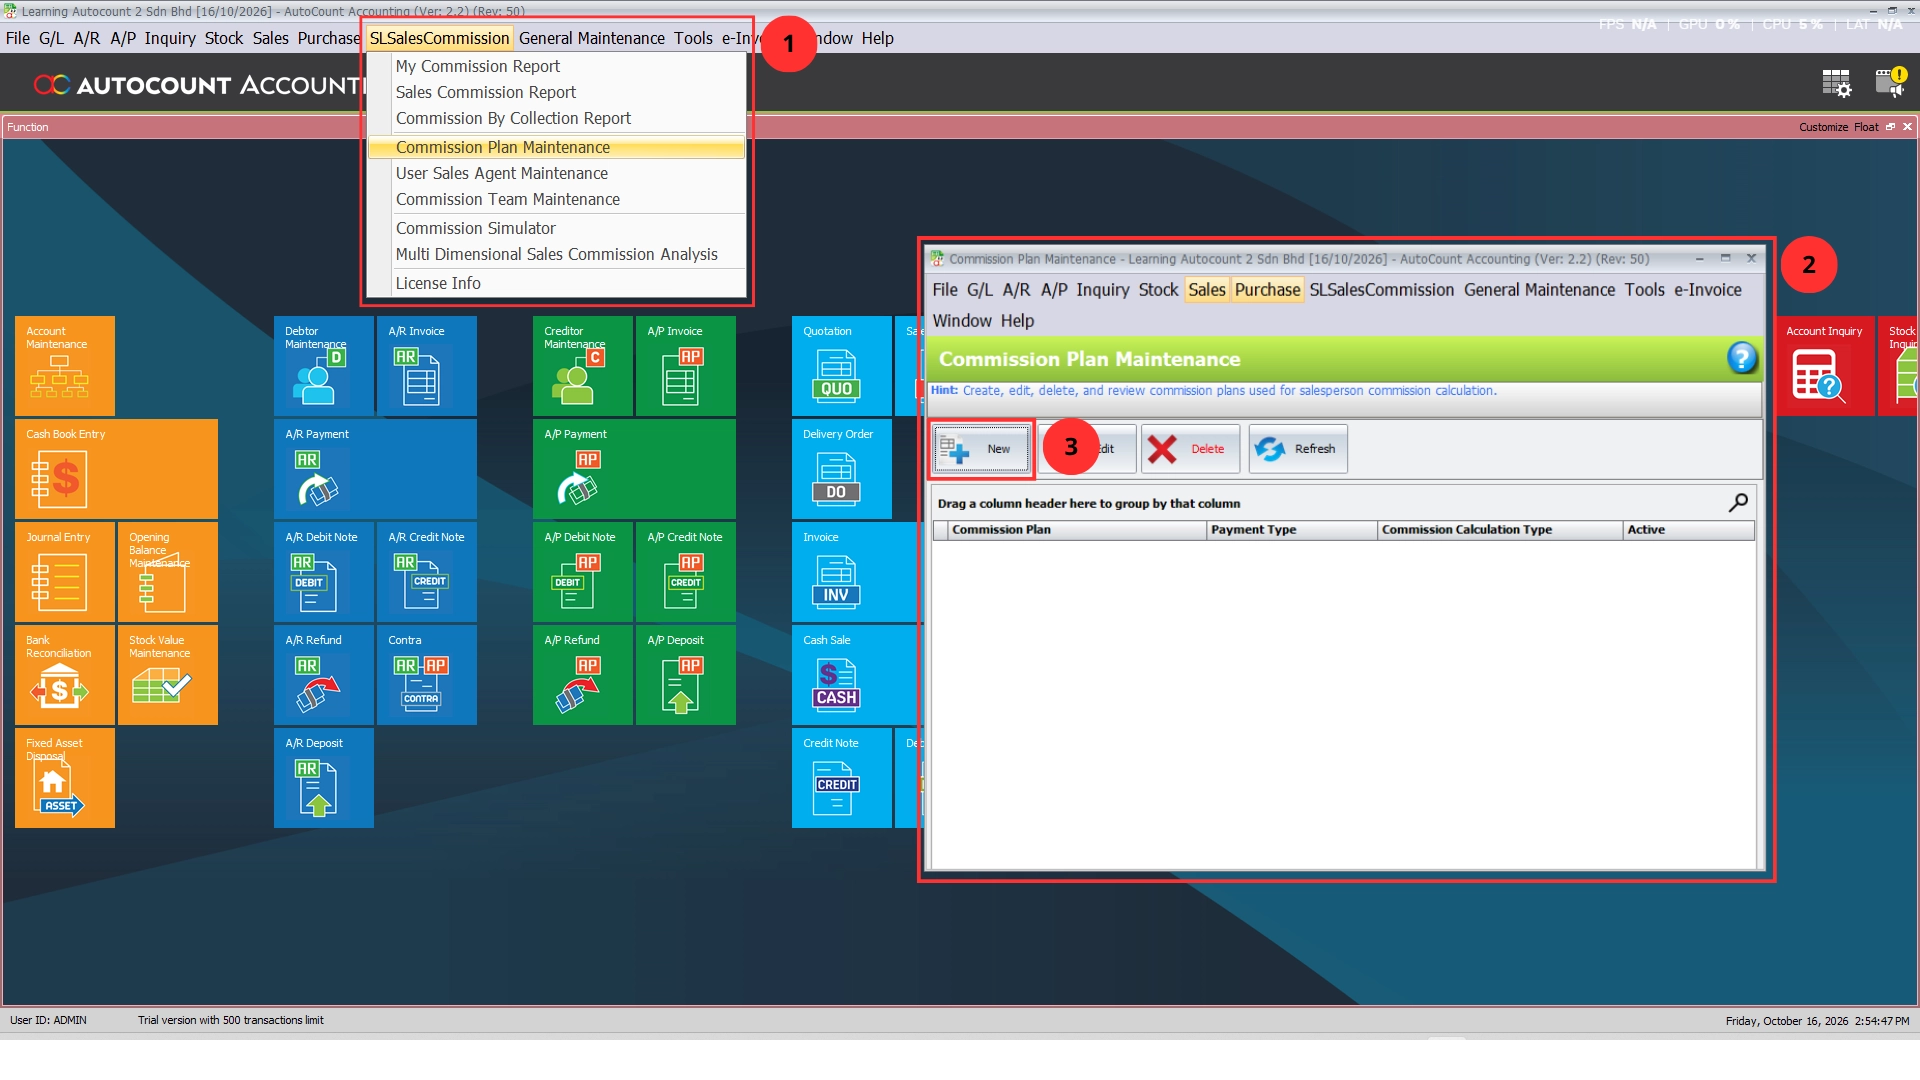Open the A/R Credit Note tile

coord(427,572)
